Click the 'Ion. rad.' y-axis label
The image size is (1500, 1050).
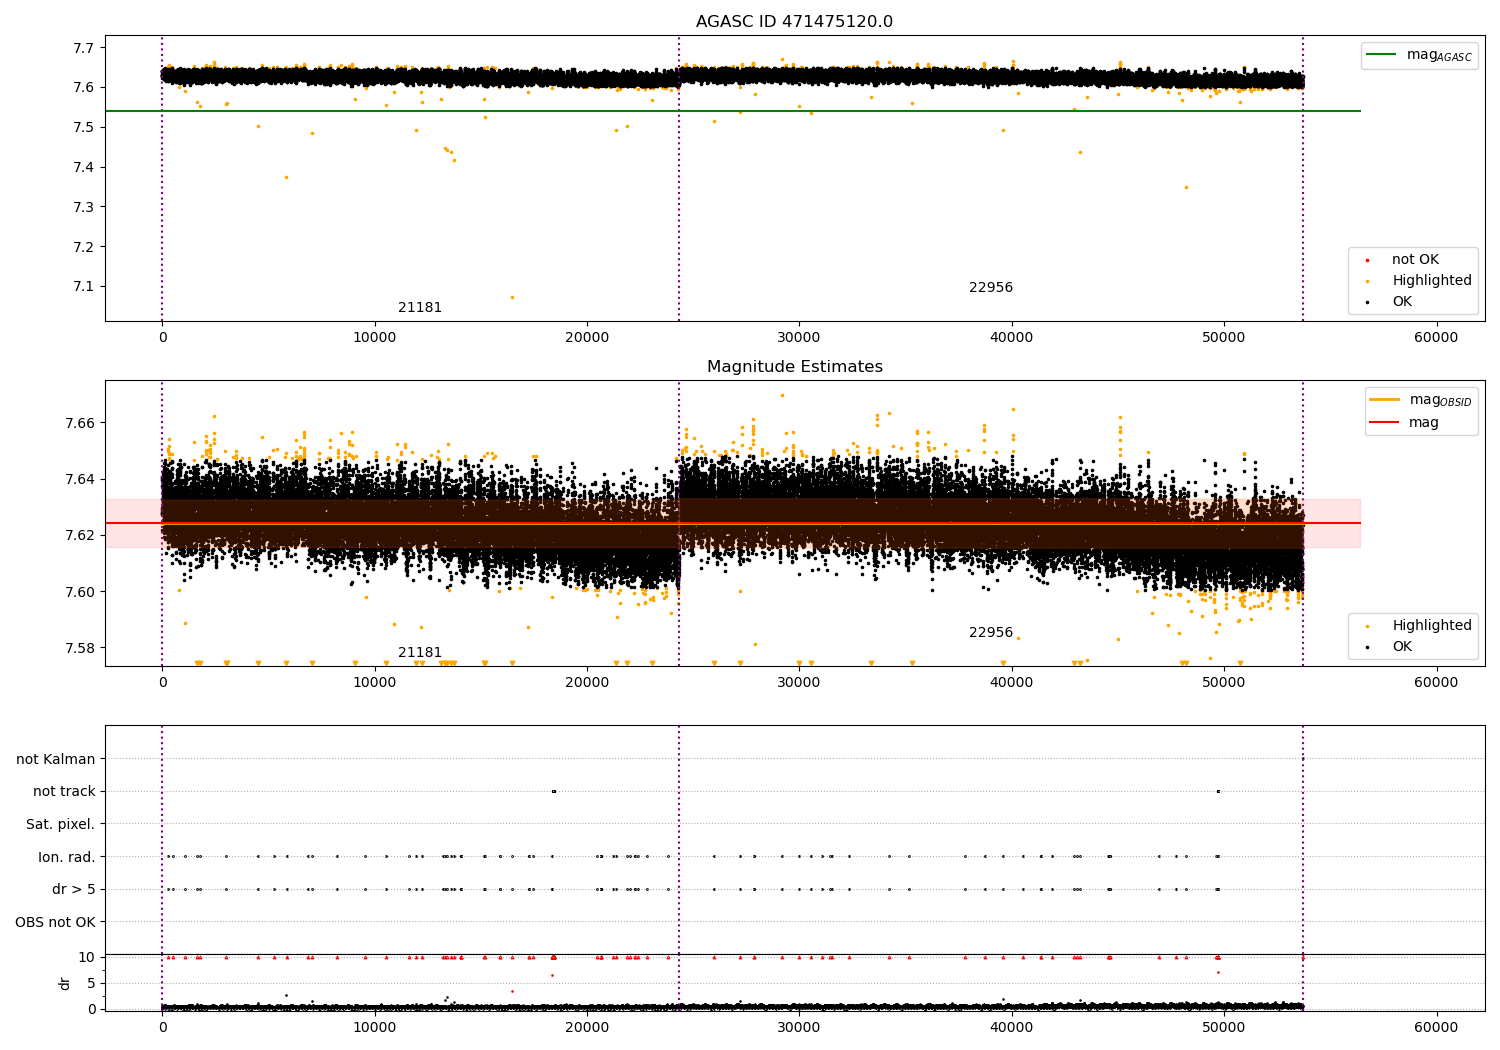tap(67, 858)
